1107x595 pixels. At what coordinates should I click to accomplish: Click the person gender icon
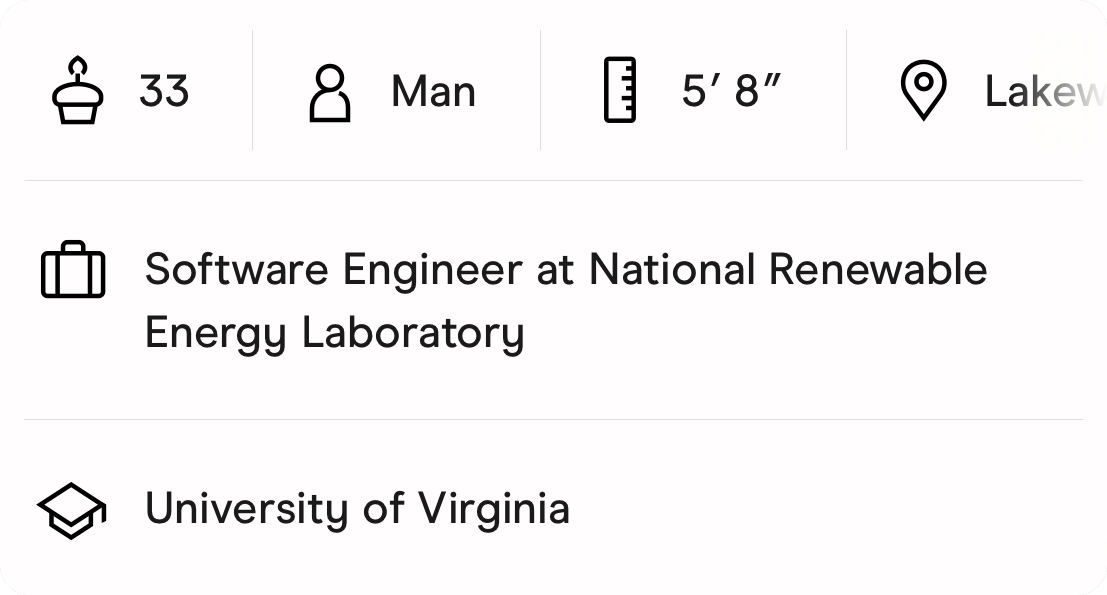(329, 92)
